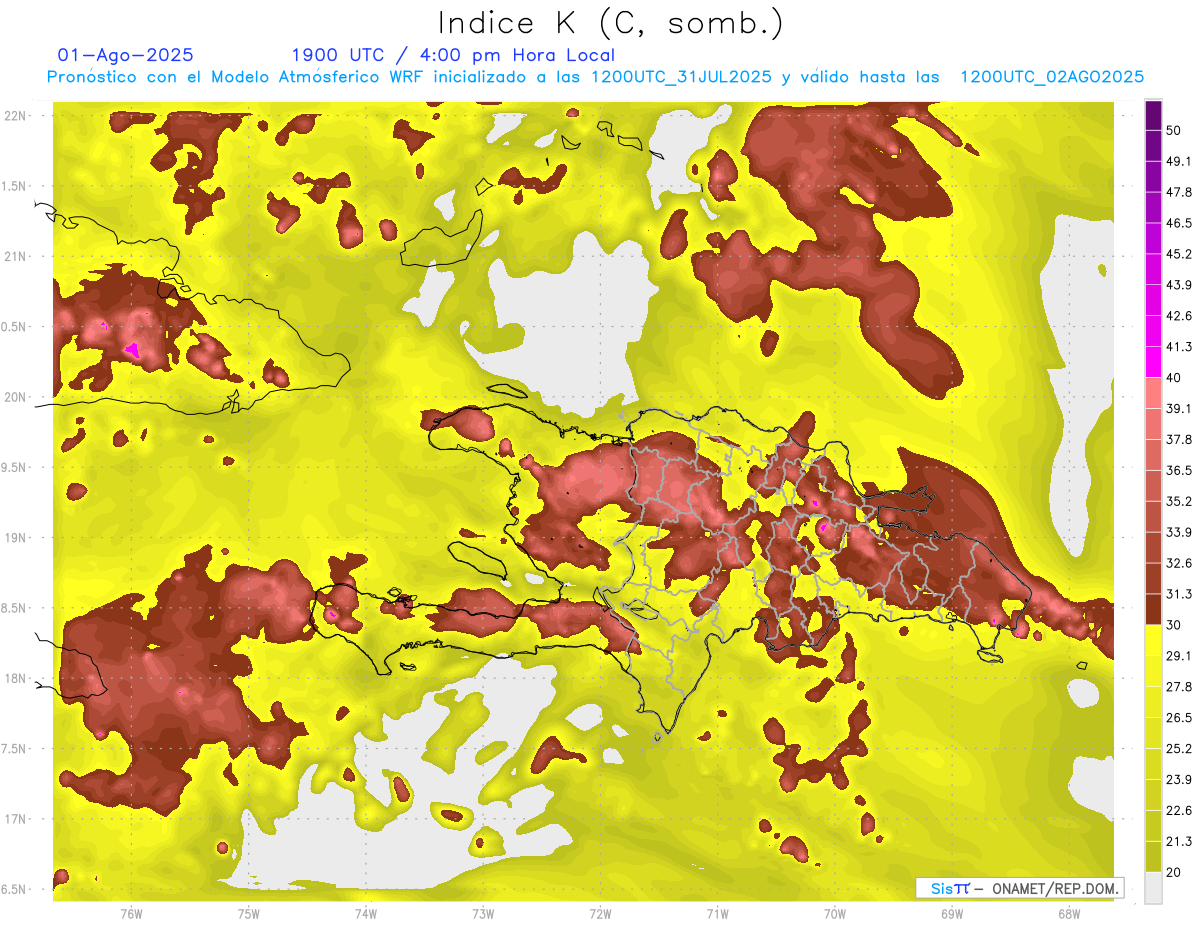
Task: Click the forecast date "01-Ago-2025"
Action: point(126,55)
